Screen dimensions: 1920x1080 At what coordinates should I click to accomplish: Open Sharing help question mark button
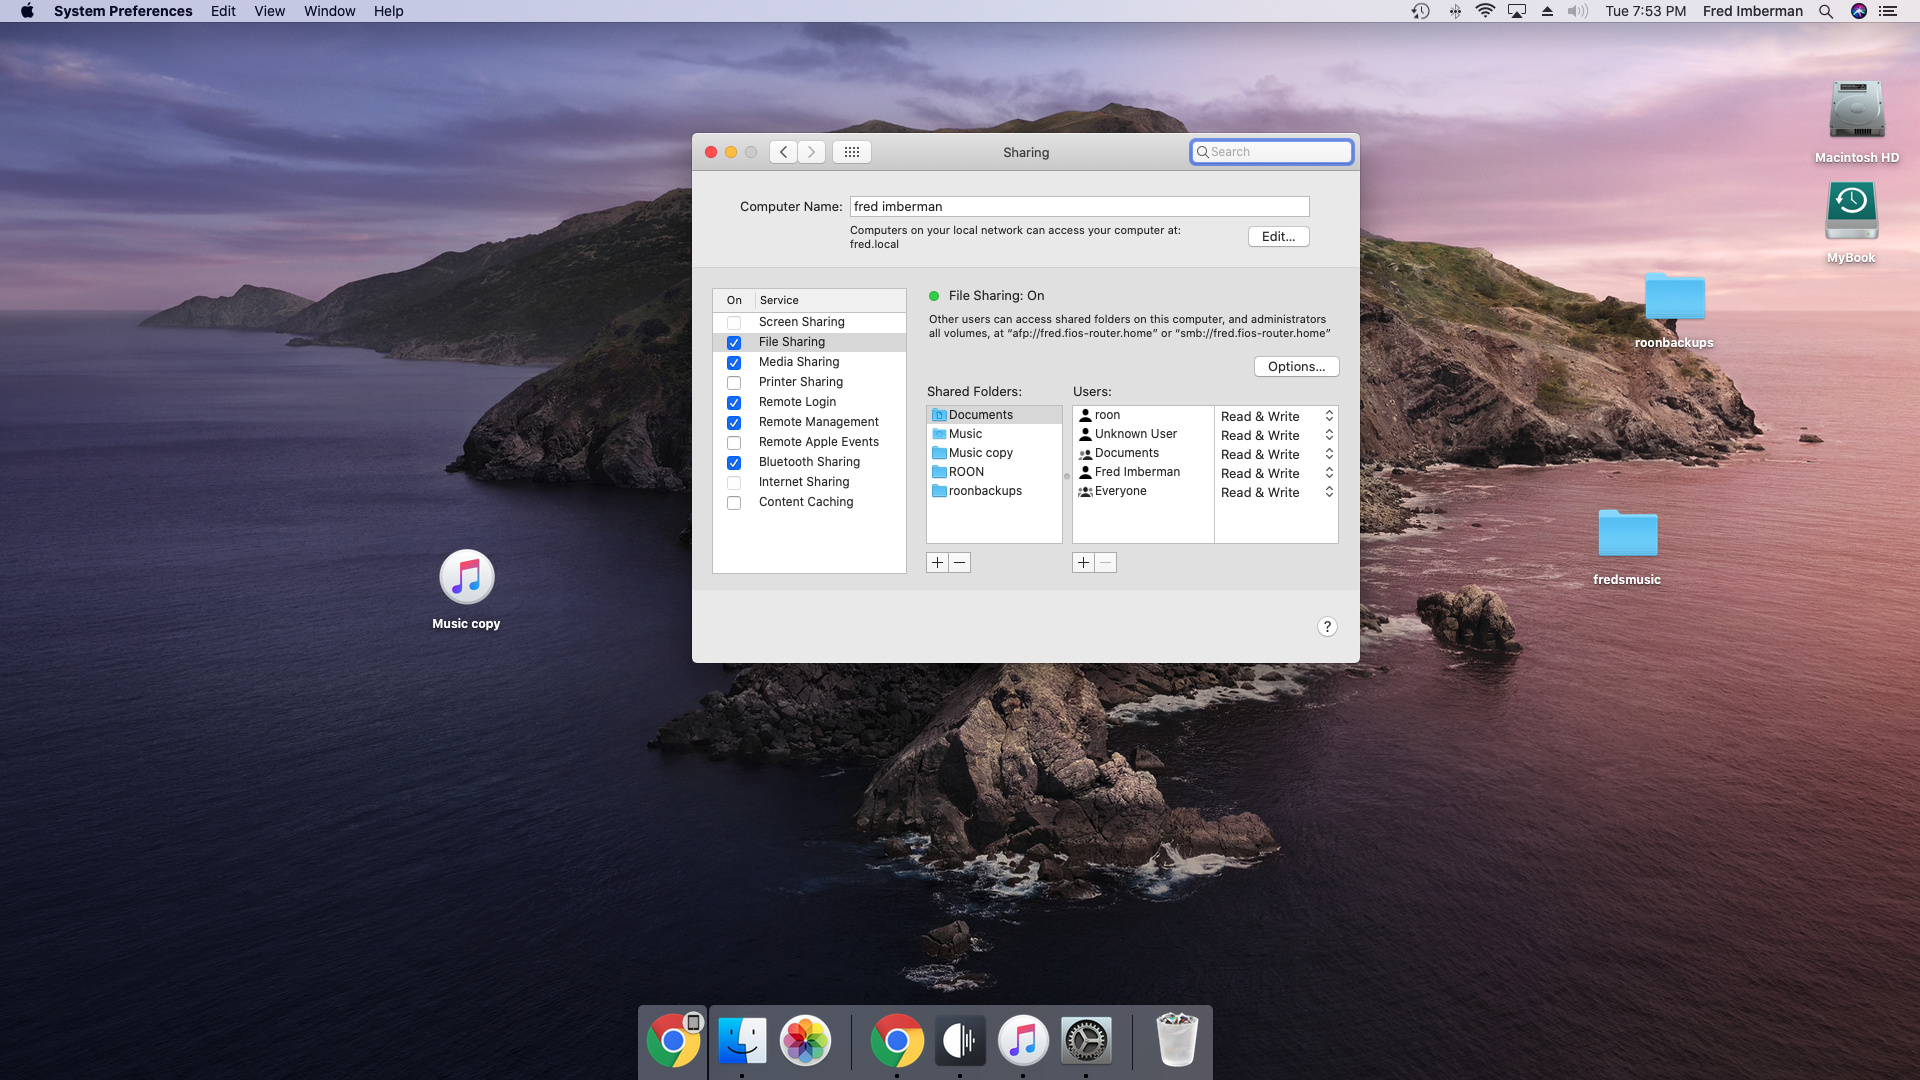pos(1327,627)
